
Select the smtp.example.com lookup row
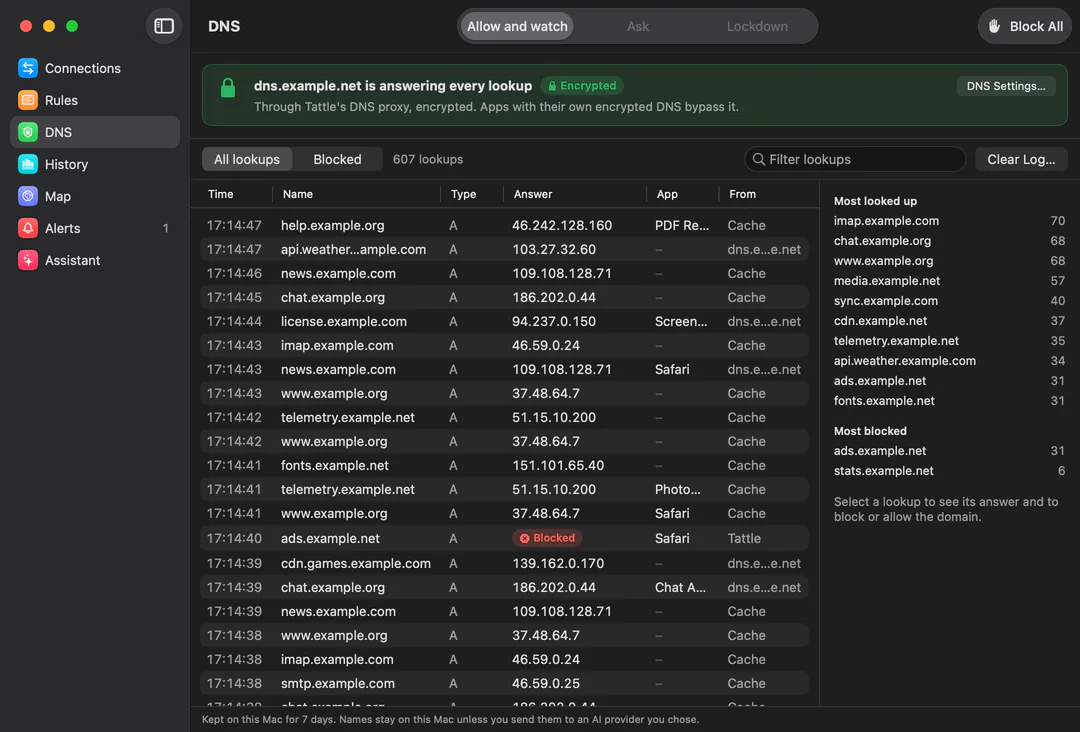pyautogui.click(x=504, y=683)
